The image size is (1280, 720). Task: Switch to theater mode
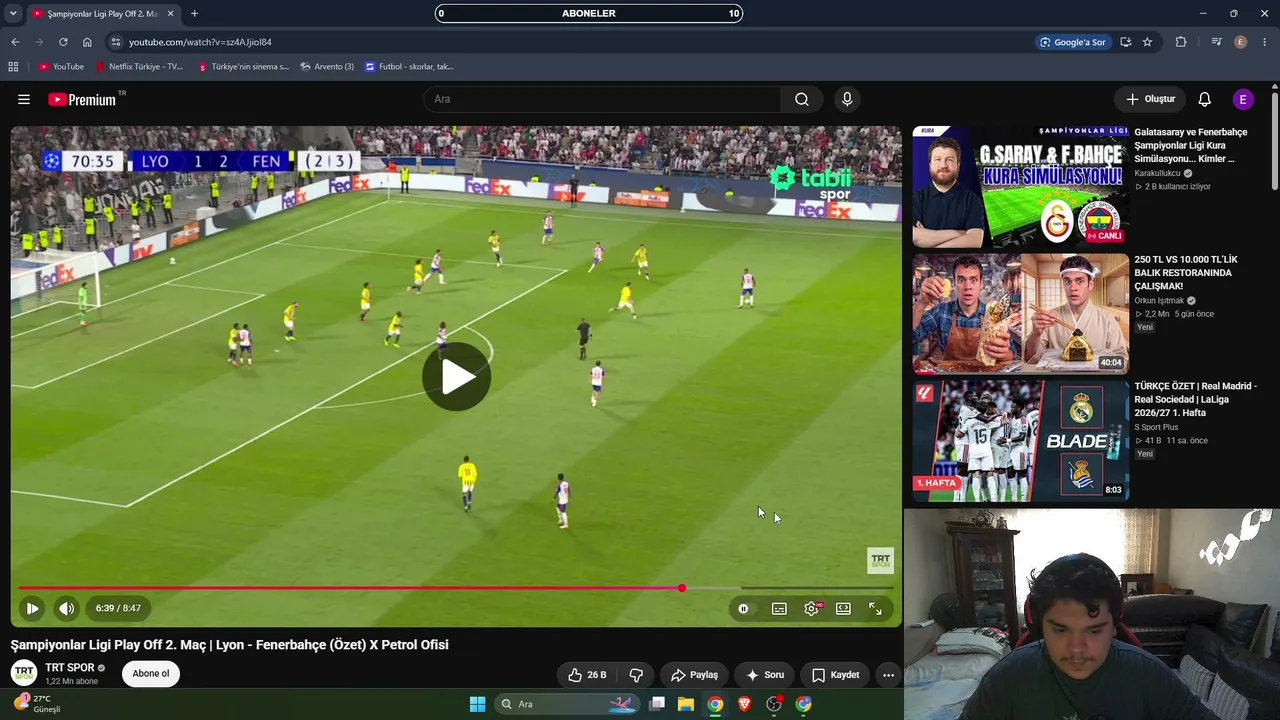pos(843,608)
